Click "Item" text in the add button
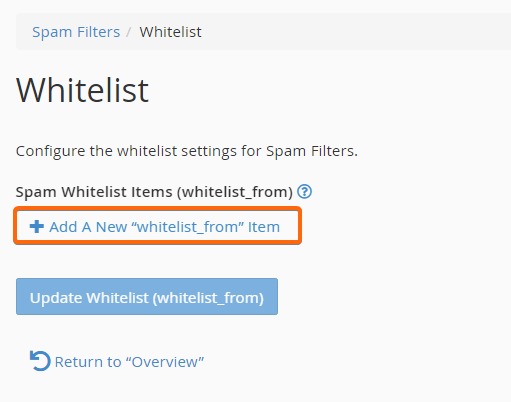 coord(264,227)
